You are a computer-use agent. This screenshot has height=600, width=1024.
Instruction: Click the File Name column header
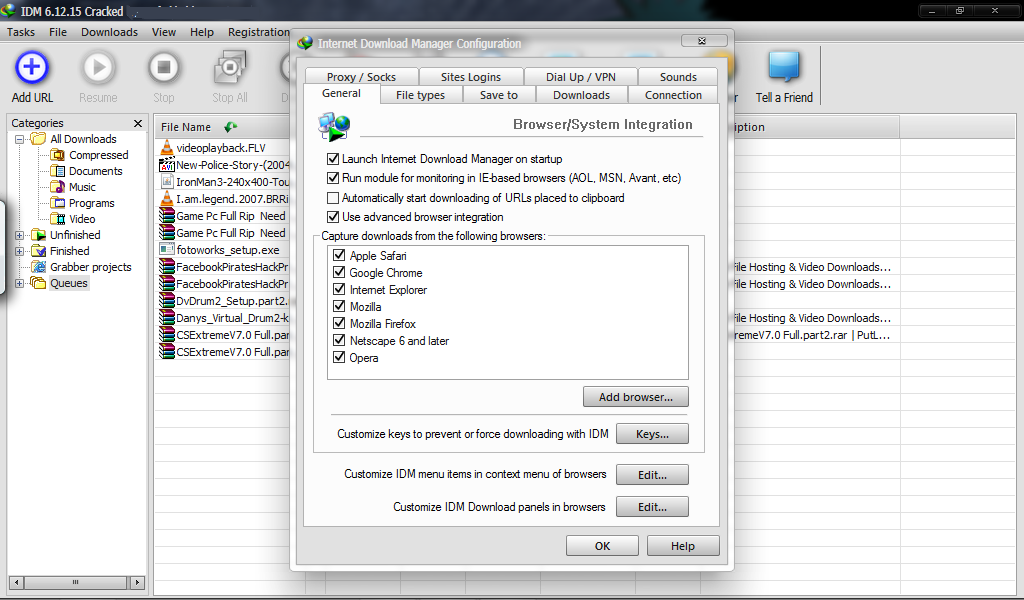tap(222, 127)
